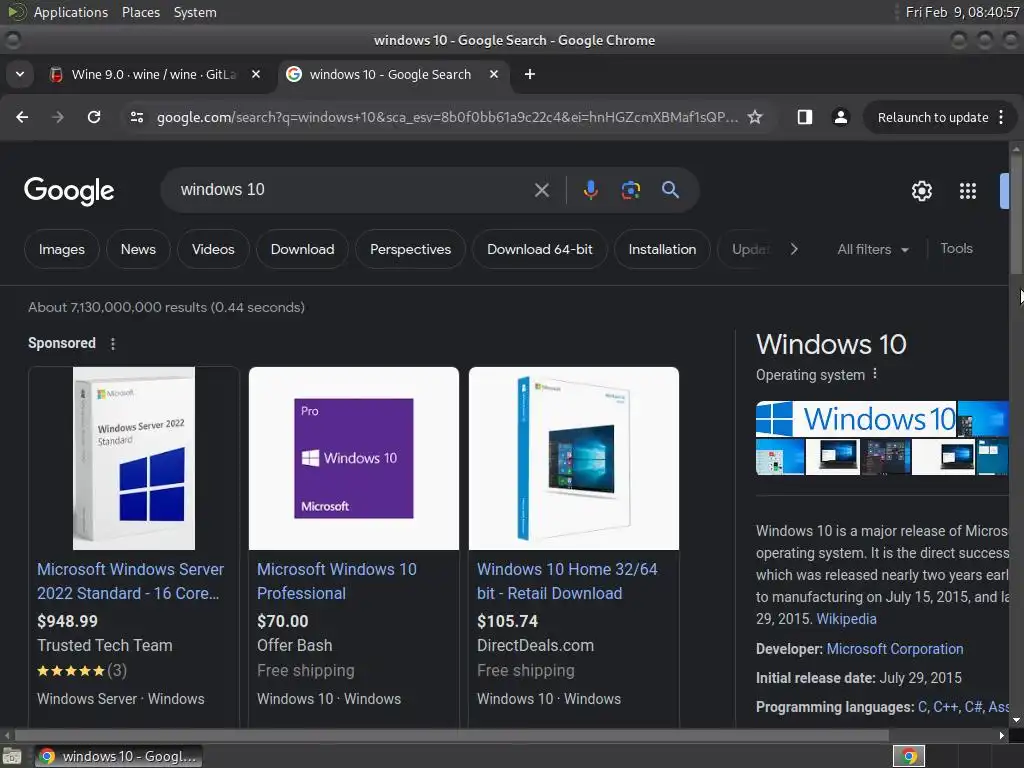Open more options beside Operating system
This screenshot has width=1024, height=768.
(875, 374)
